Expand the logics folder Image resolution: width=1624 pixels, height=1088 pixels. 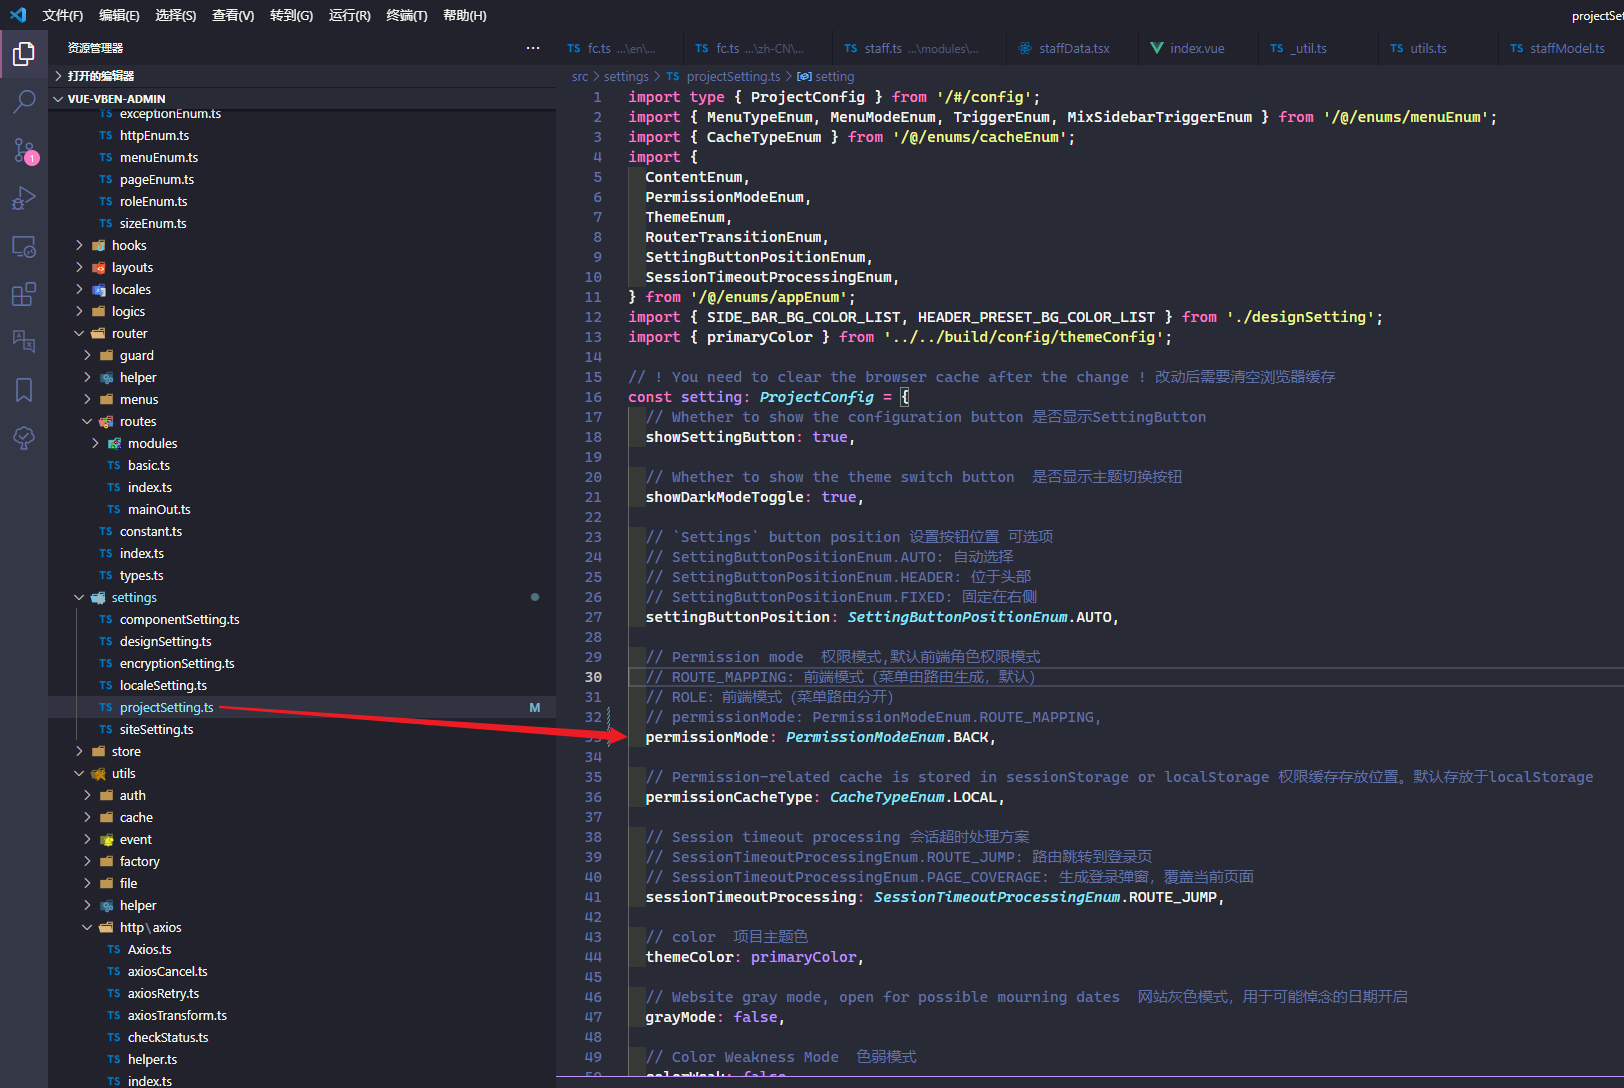pyautogui.click(x=302, y=311)
